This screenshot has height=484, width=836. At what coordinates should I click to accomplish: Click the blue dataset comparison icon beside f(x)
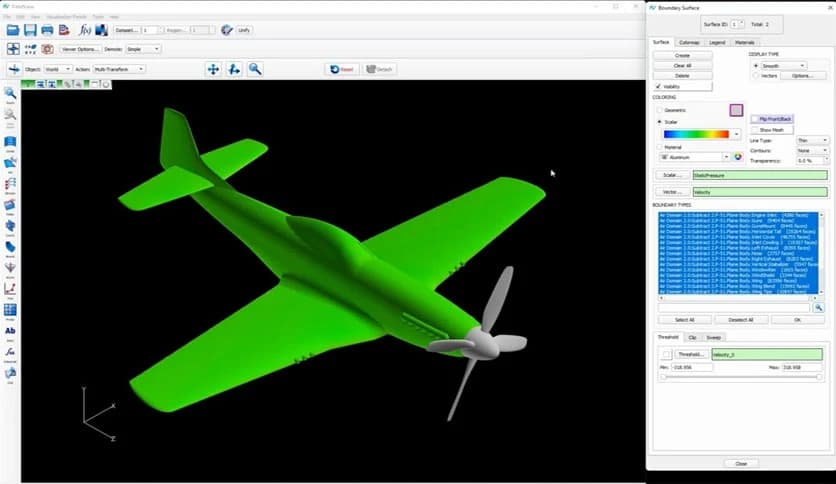pyautogui.click(x=101, y=30)
